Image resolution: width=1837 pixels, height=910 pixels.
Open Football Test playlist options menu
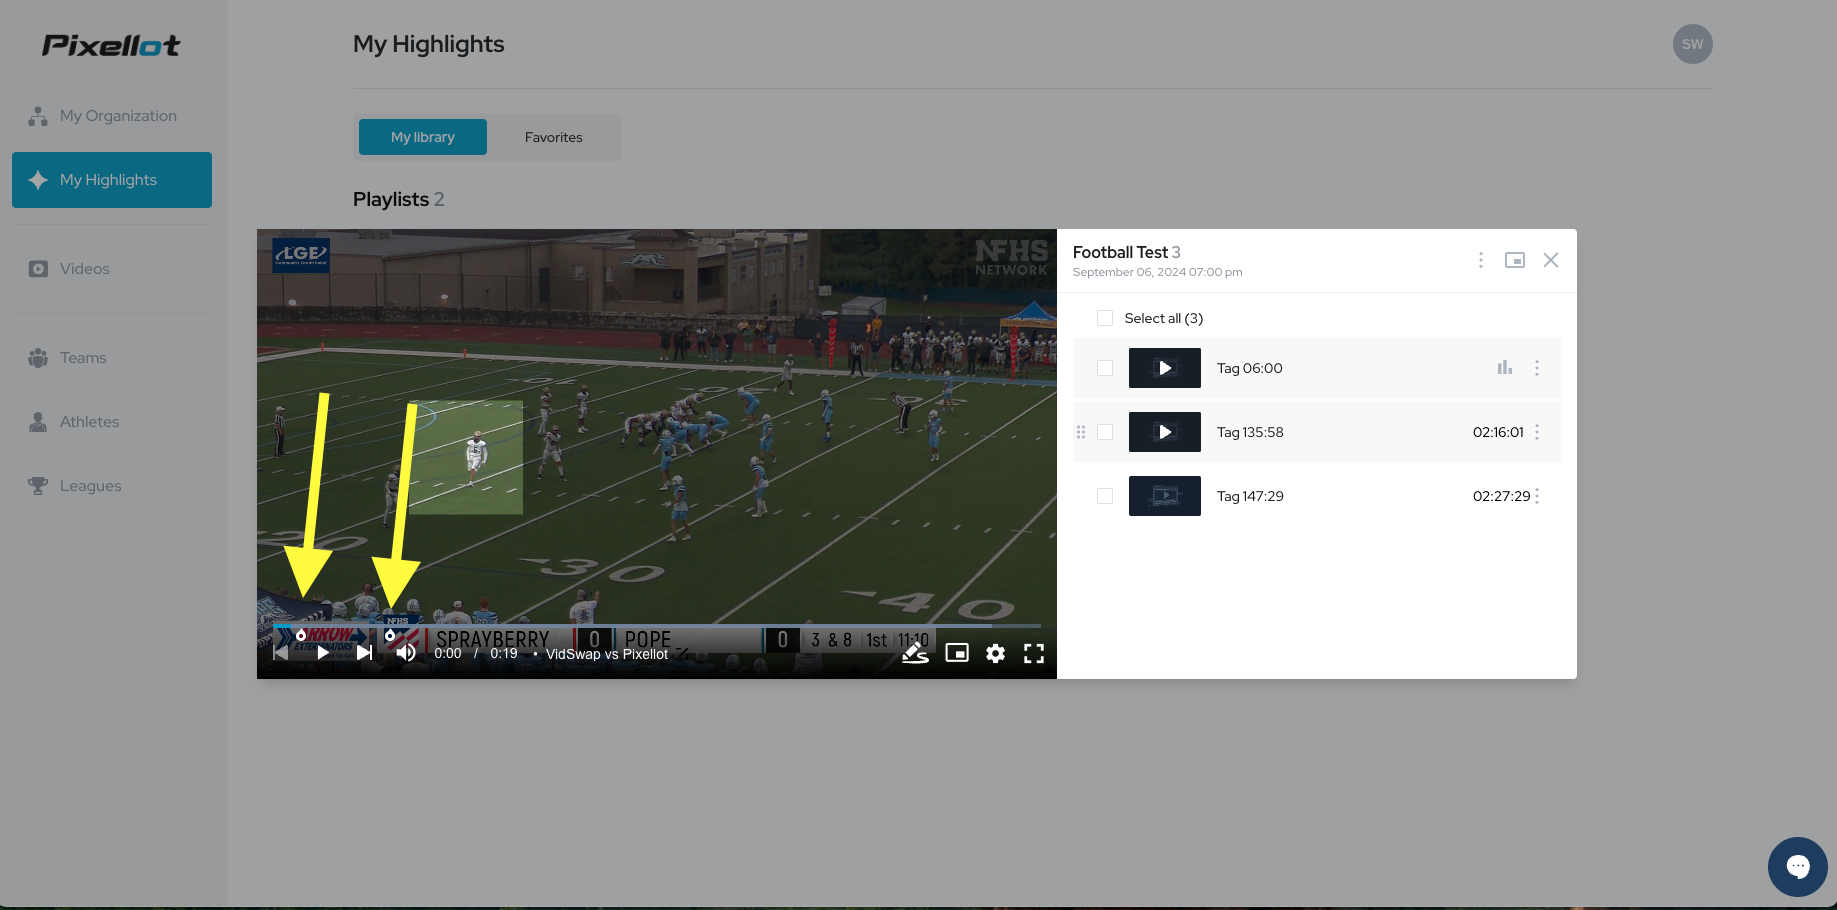(x=1481, y=260)
